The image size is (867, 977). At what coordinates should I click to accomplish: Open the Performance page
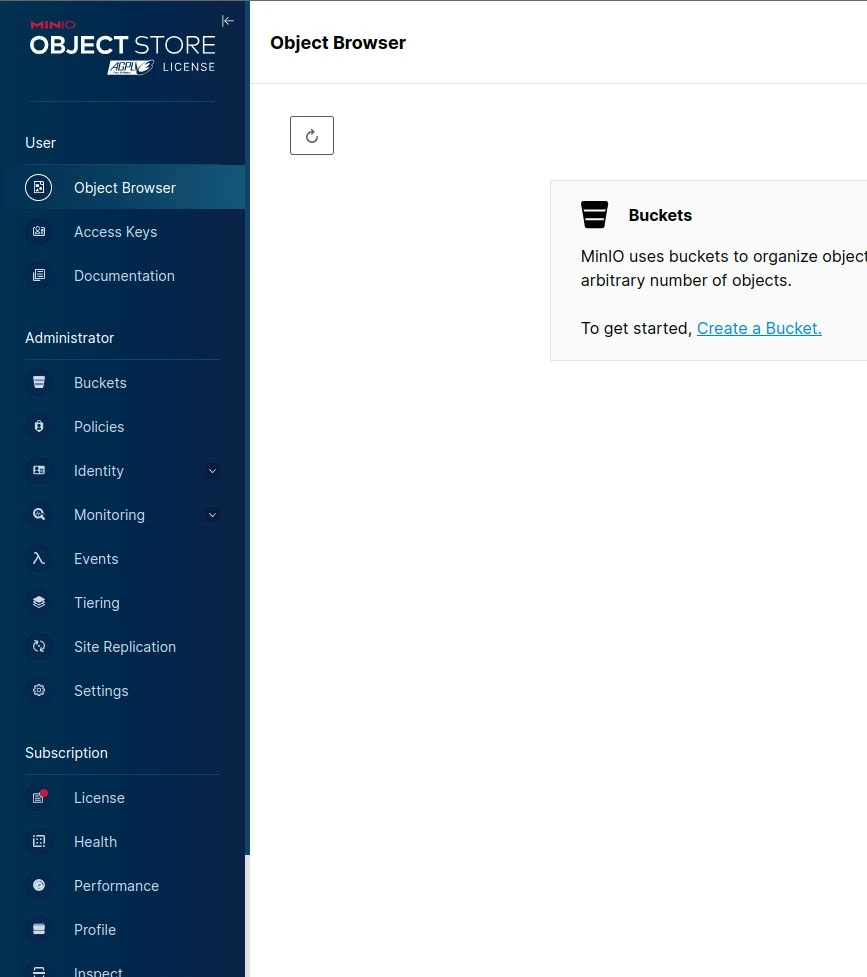(x=122, y=885)
